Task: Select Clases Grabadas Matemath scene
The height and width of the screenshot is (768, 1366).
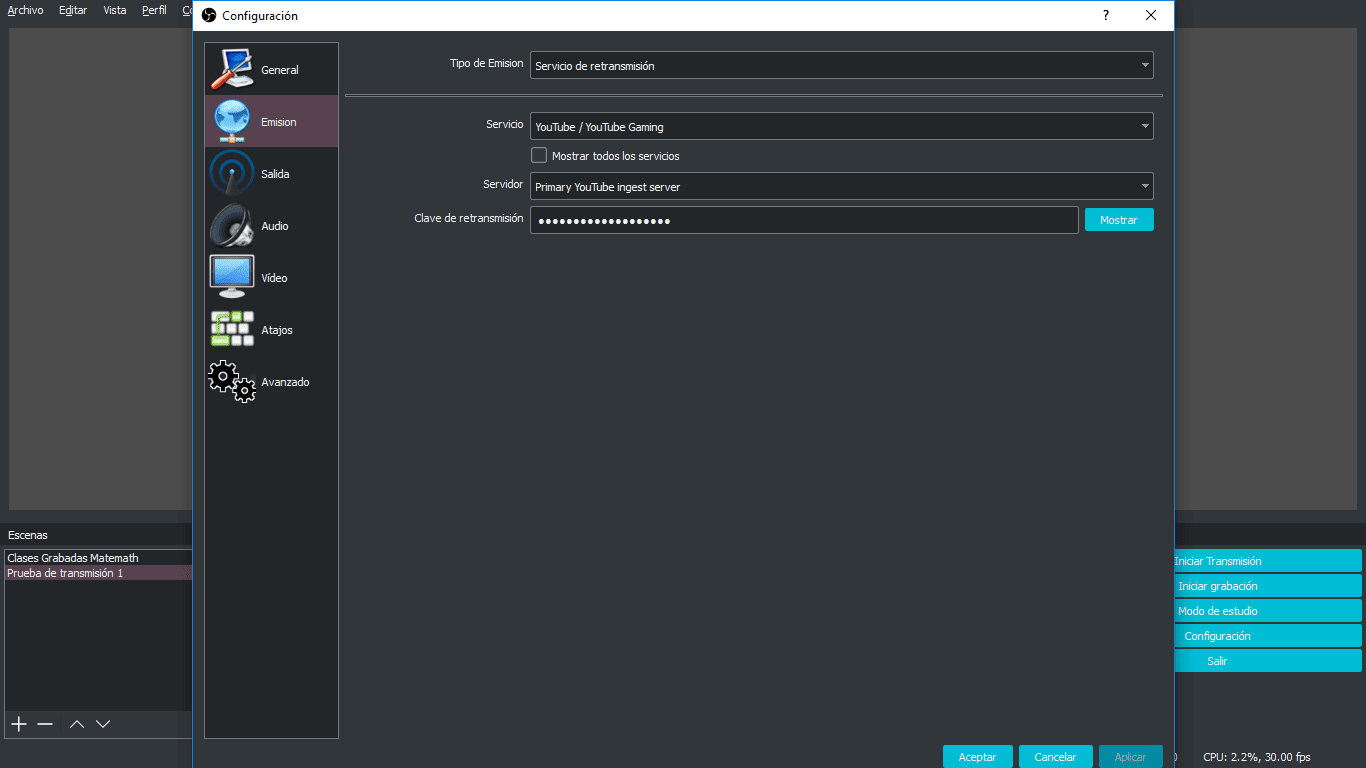Action: pos(98,558)
